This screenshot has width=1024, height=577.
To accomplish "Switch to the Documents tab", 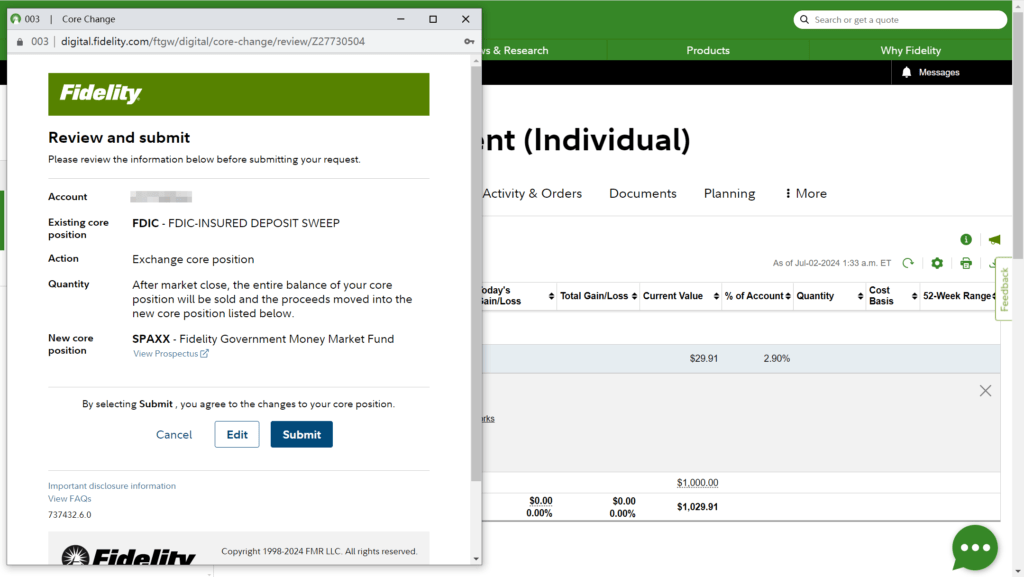I will click(643, 193).
